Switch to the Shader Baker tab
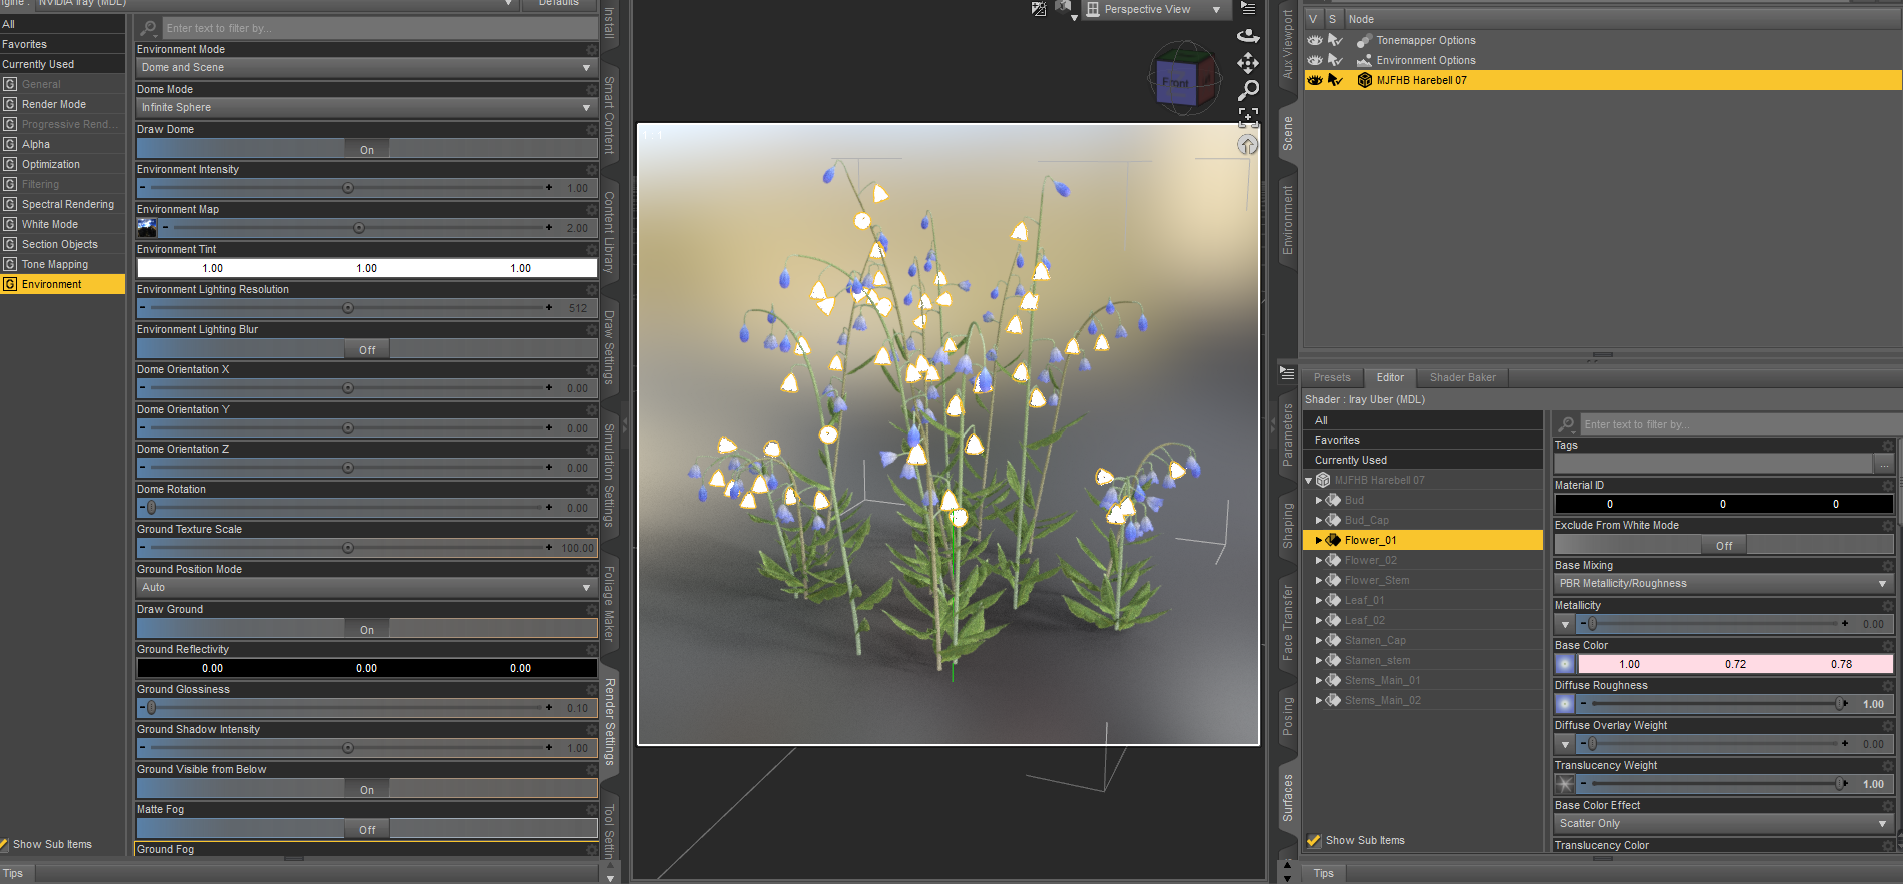The image size is (1903, 884). pos(1463,377)
